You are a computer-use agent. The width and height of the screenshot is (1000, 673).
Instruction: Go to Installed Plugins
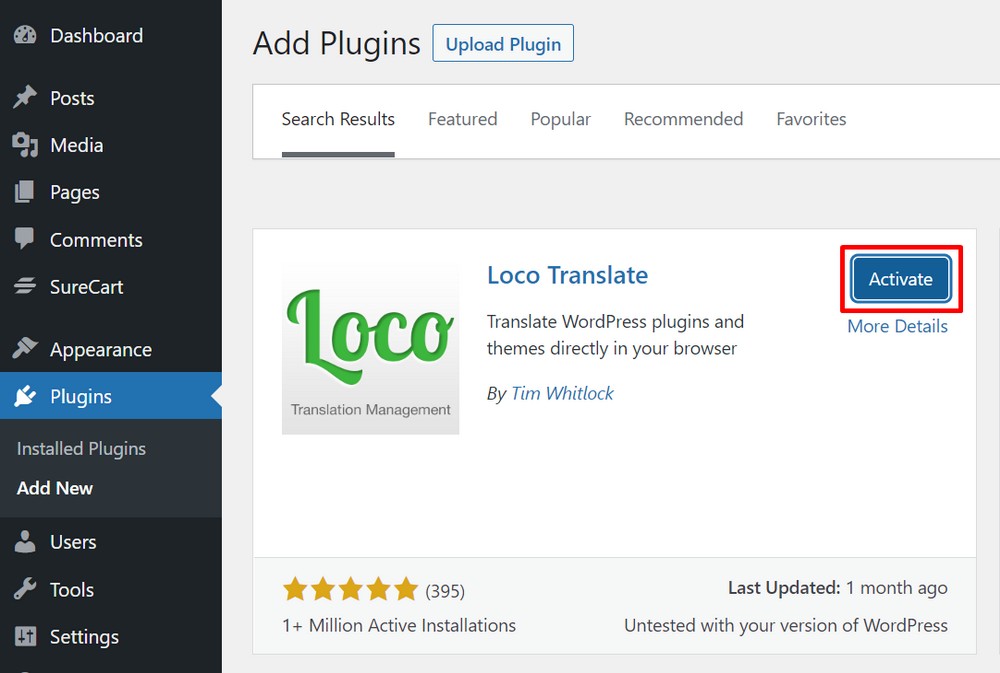(x=80, y=448)
